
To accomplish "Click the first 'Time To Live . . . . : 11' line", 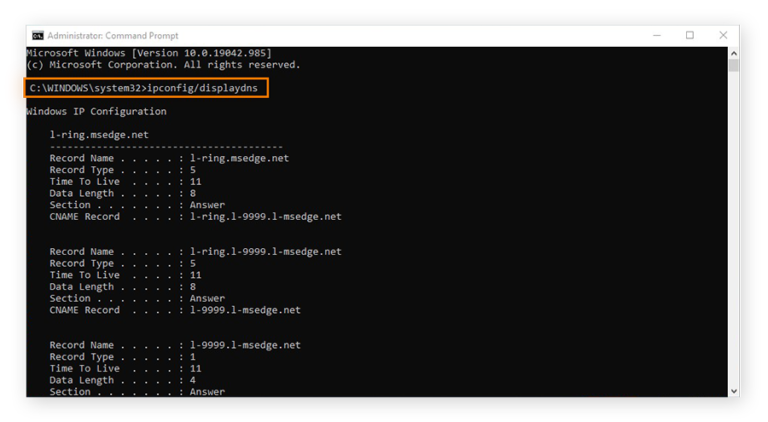I will [x=125, y=182].
